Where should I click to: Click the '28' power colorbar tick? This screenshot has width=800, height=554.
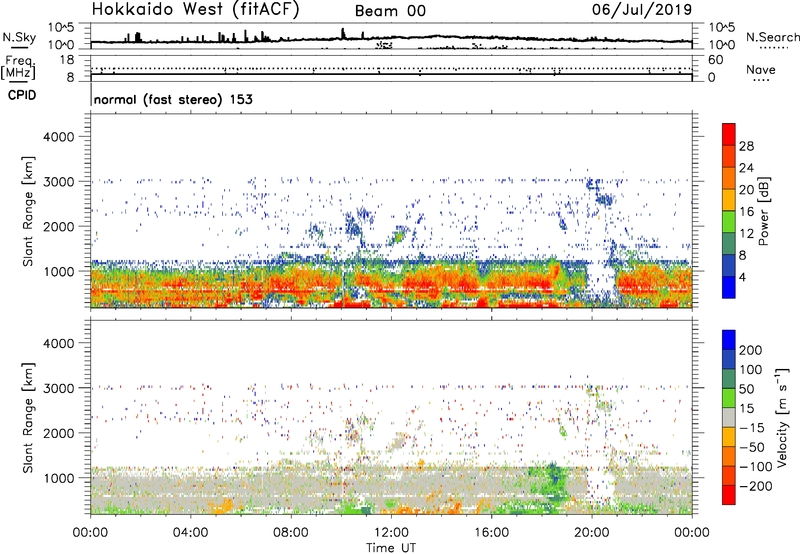click(746, 146)
